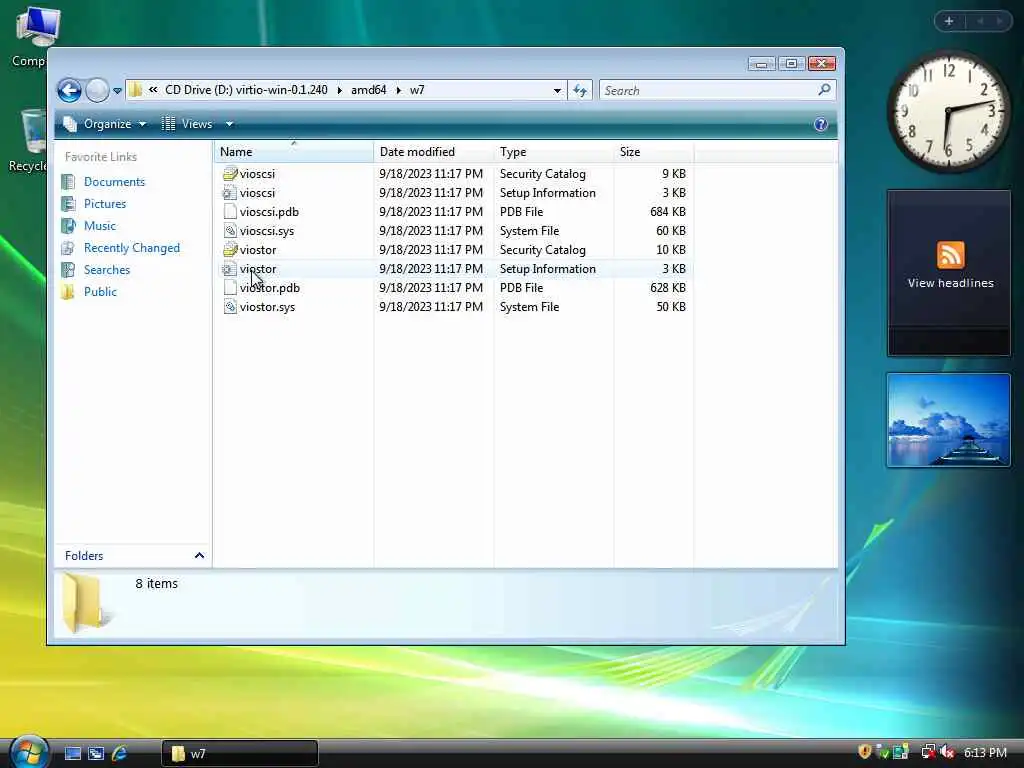Open the address bar history dropdown

(x=557, y=91)
